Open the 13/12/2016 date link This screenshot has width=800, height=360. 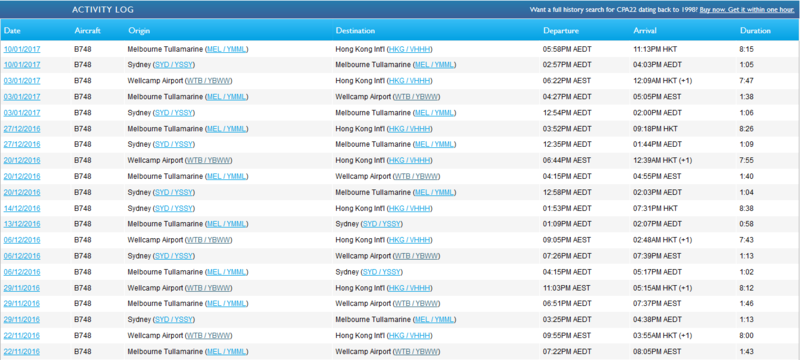[x=22, y=224]
